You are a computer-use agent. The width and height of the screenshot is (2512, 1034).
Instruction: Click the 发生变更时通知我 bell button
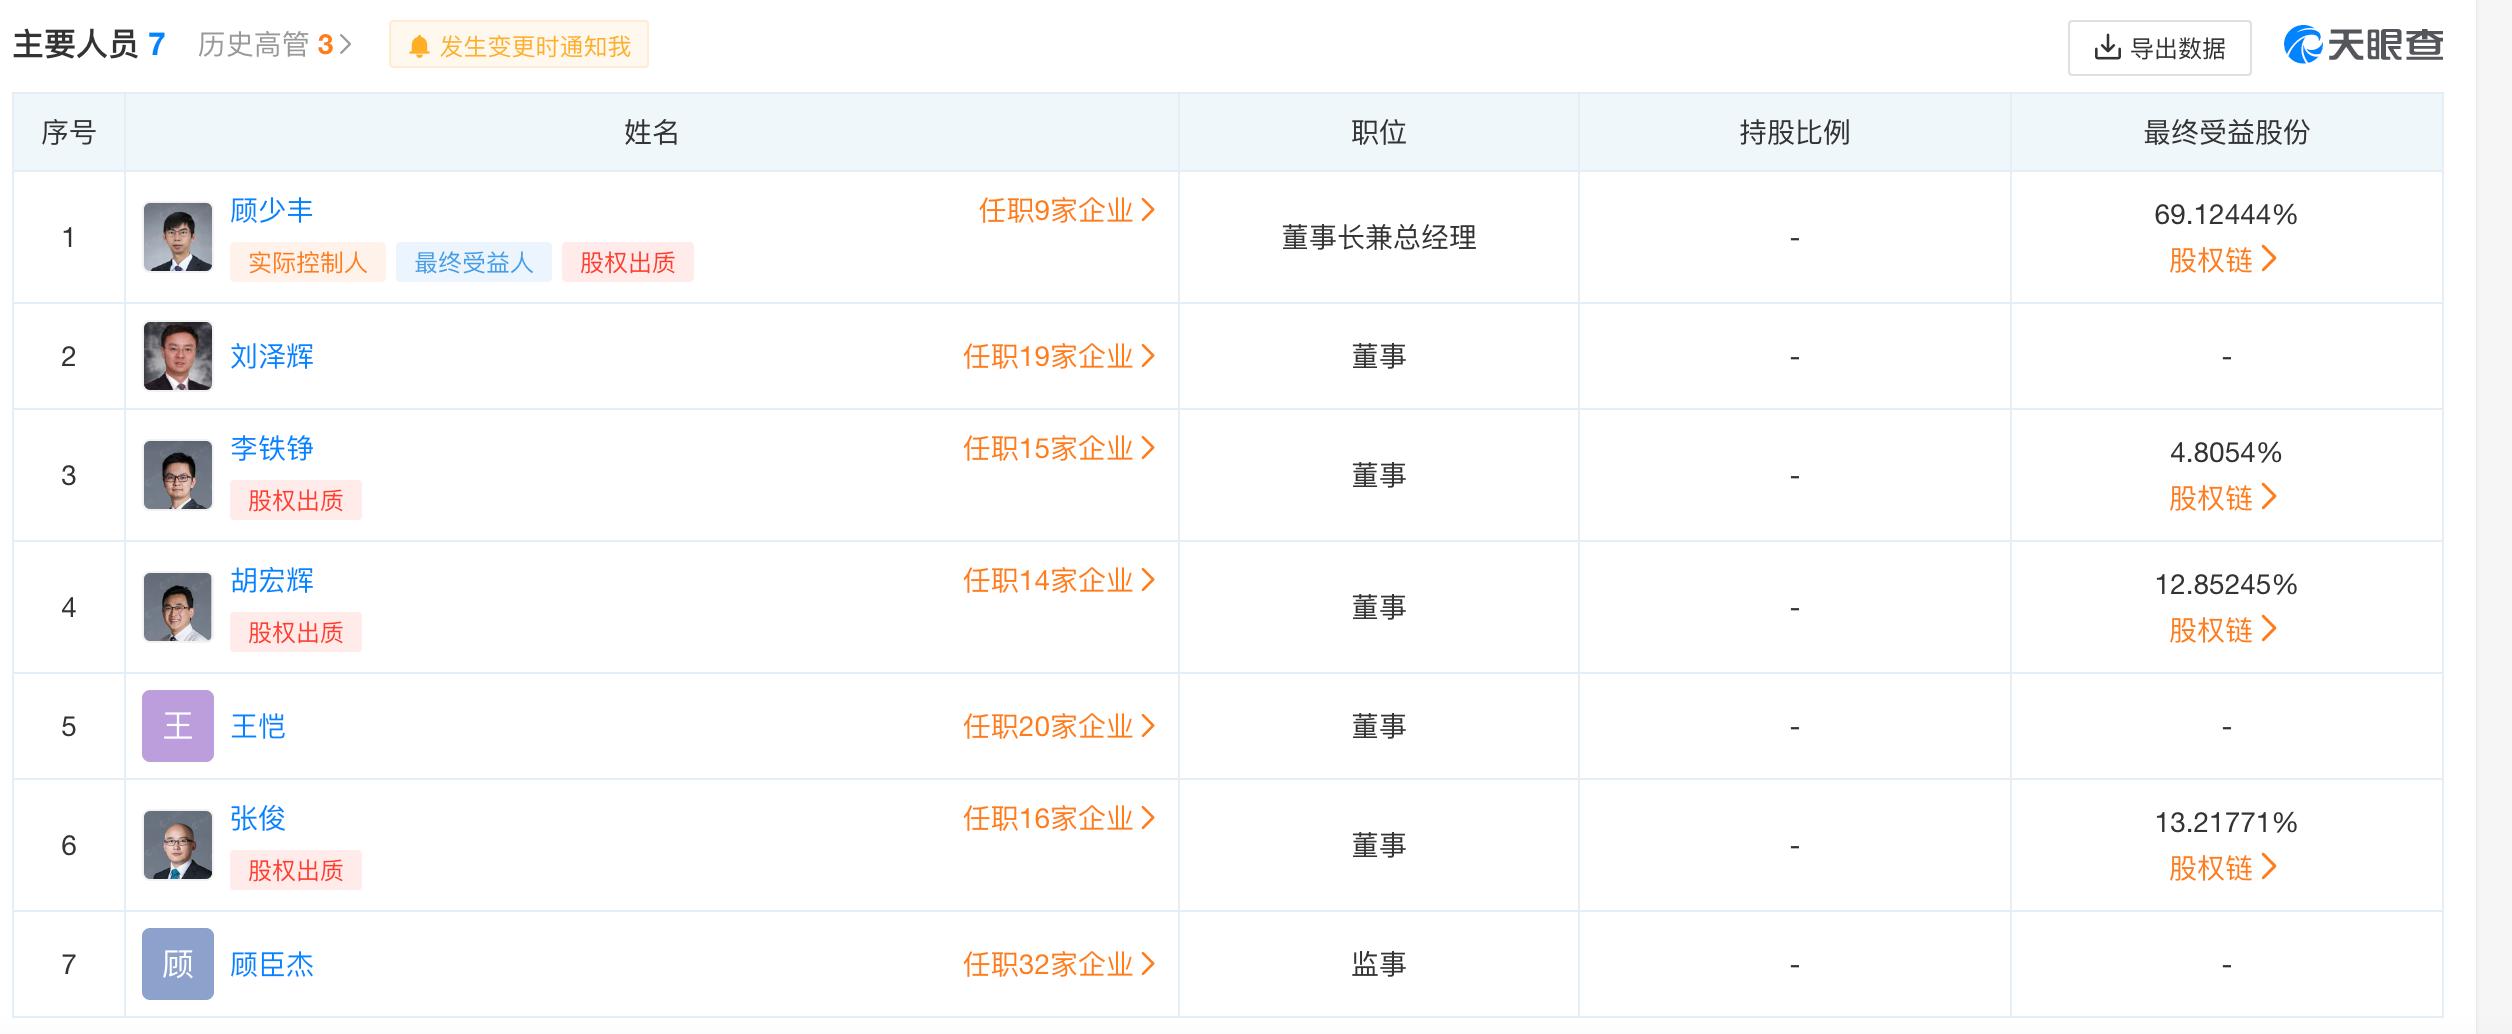click(x=519, y=46)
